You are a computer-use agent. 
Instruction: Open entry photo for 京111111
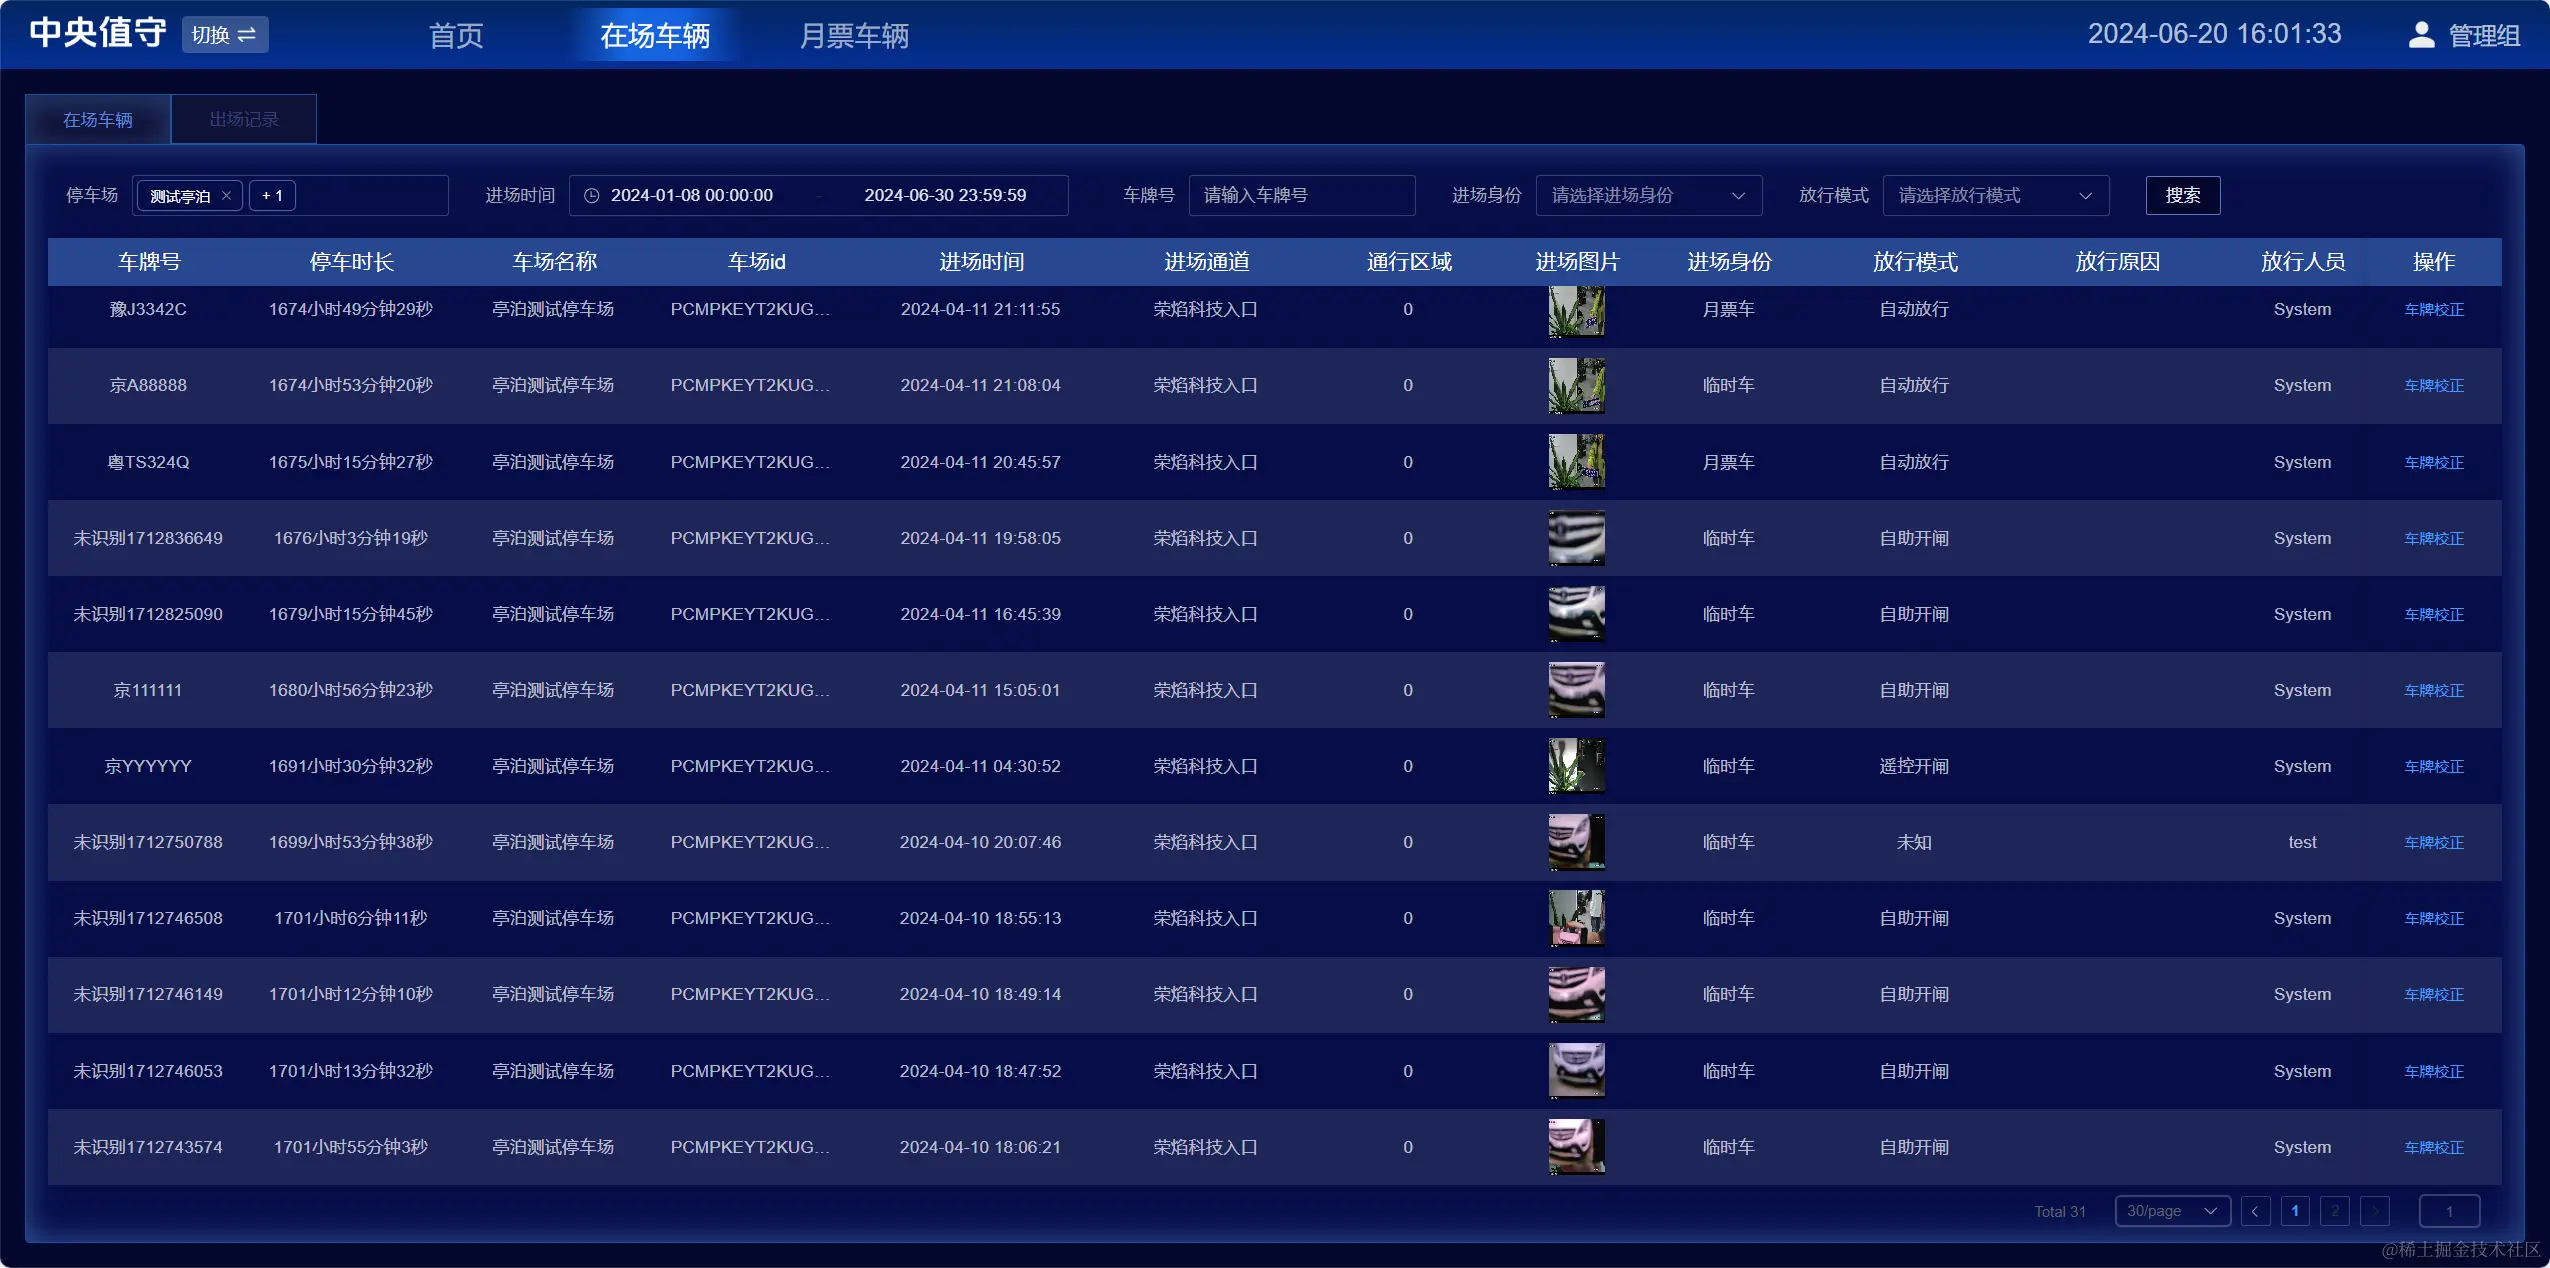1576,690
